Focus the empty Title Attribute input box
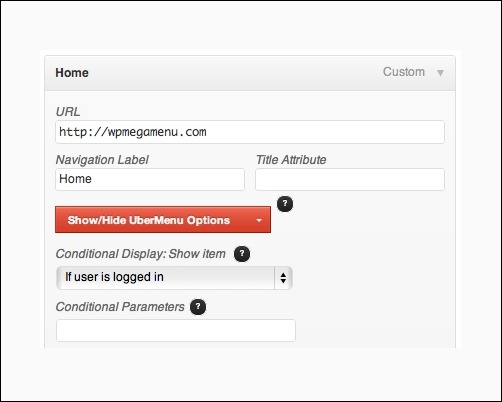The image size is (502, 402). pyautogui.click(x=350, y=179)
